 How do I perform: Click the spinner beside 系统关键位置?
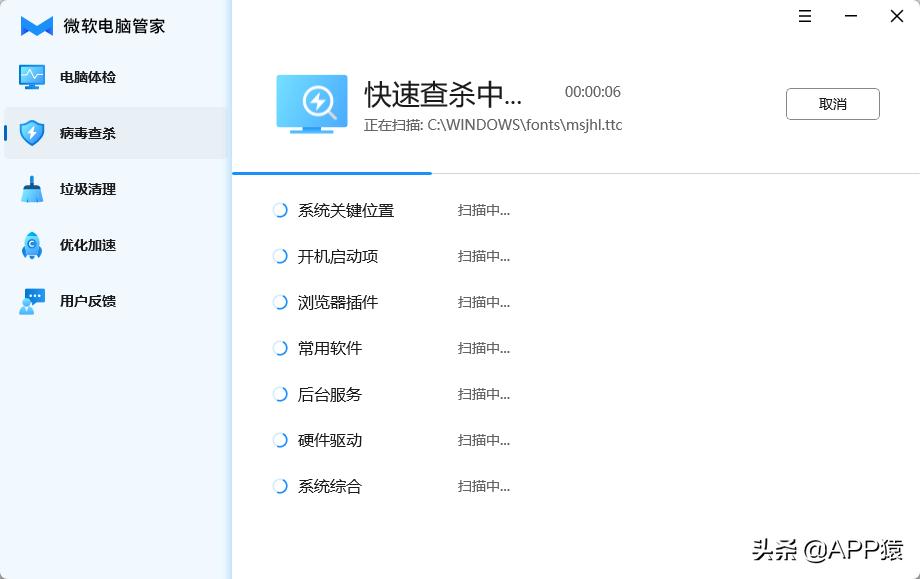(x=280, y=210)
